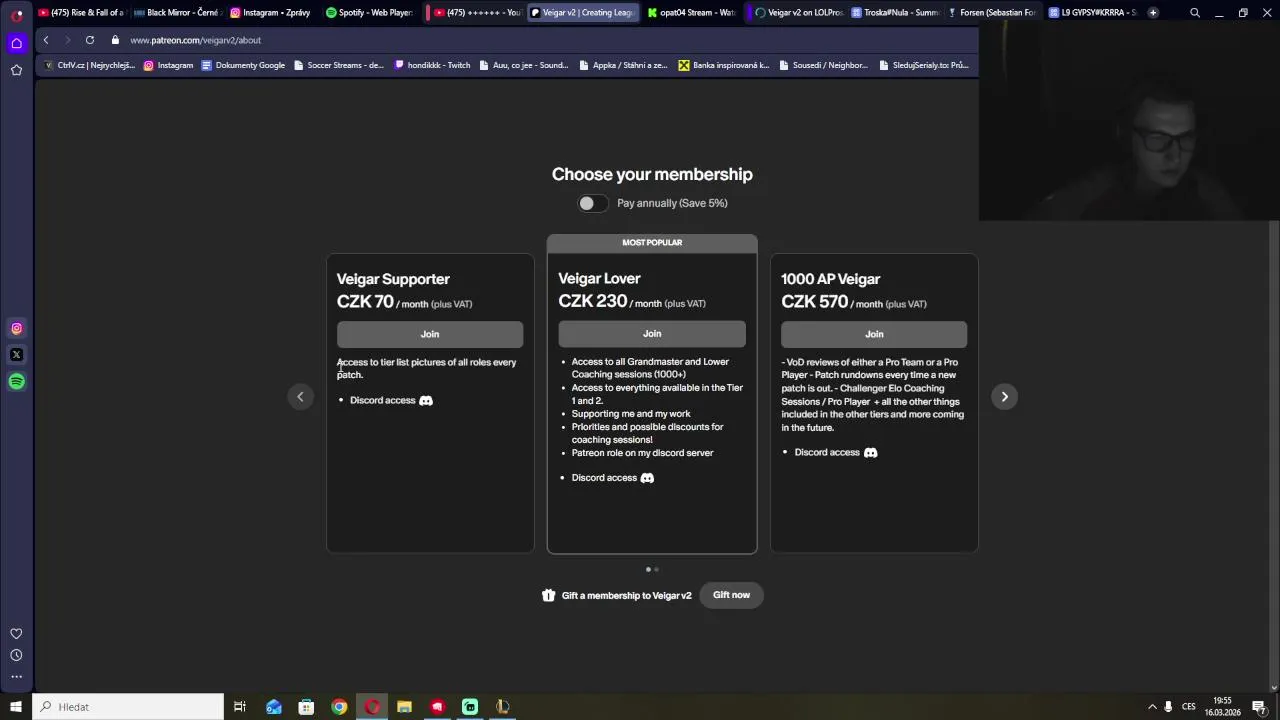Click Discord icon in Veigar Lover card

647,478
